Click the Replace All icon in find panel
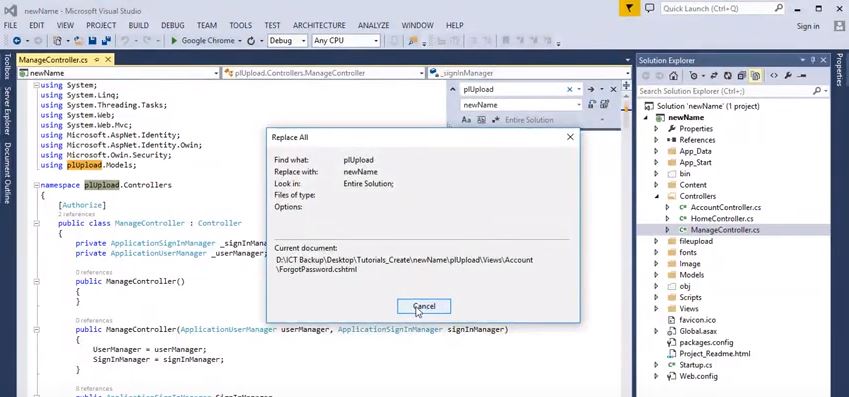849x397 pixels. (x=605, y=105)
